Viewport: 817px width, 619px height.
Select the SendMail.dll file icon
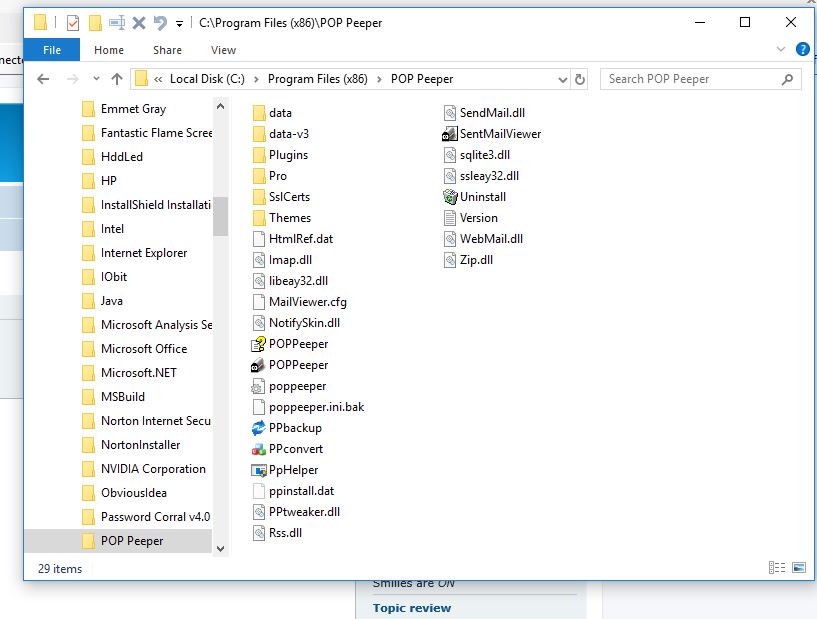pos(450,113)
